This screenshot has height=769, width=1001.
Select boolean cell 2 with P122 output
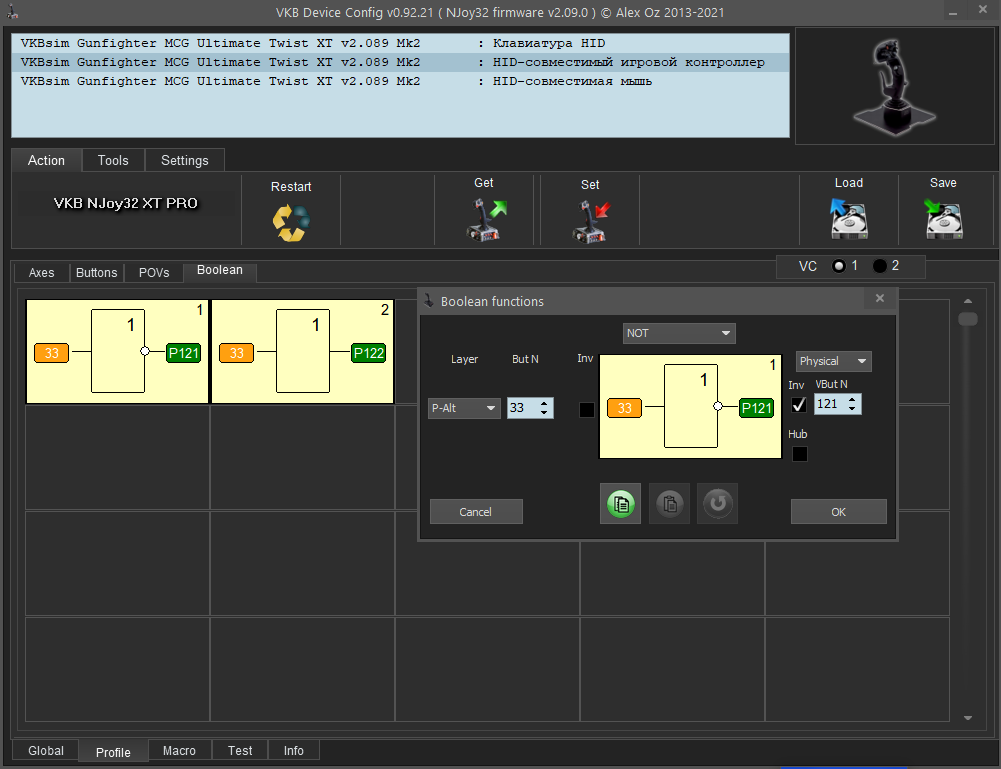tap(303, 352)
